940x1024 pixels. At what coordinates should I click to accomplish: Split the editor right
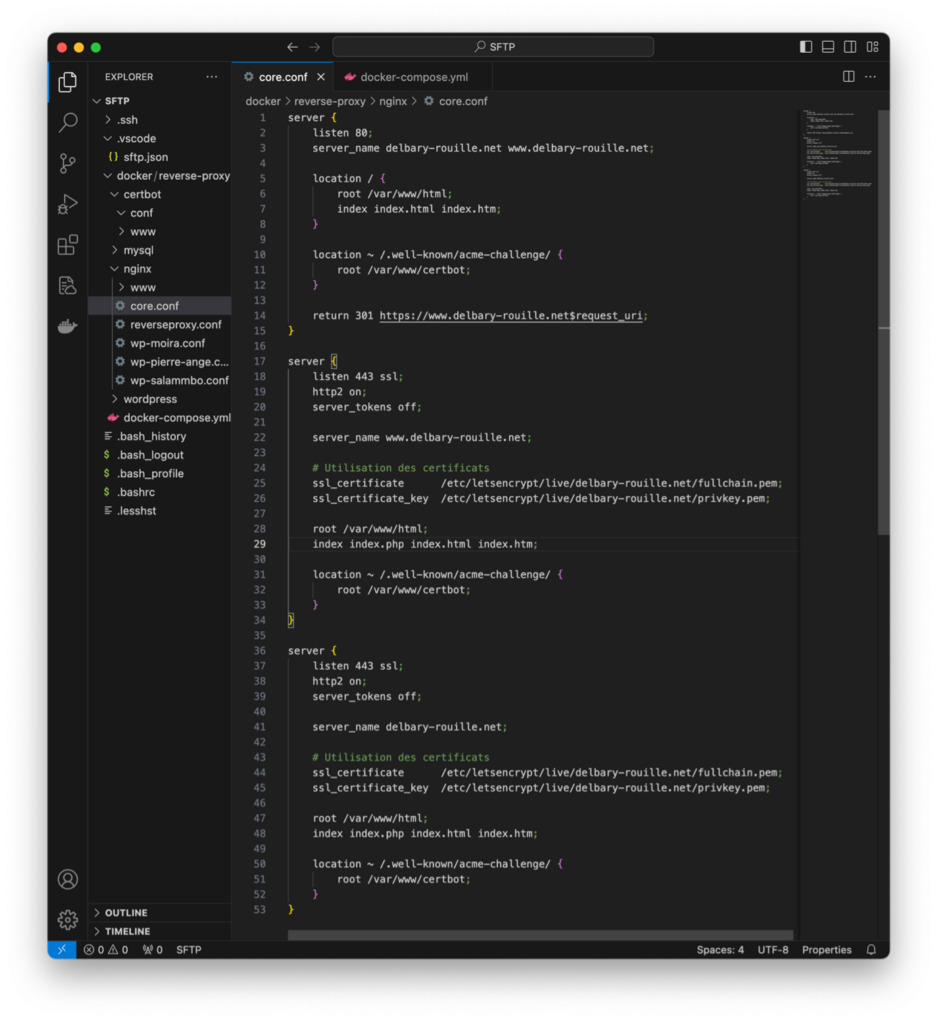pyautogui.click(x=849, y=76)
